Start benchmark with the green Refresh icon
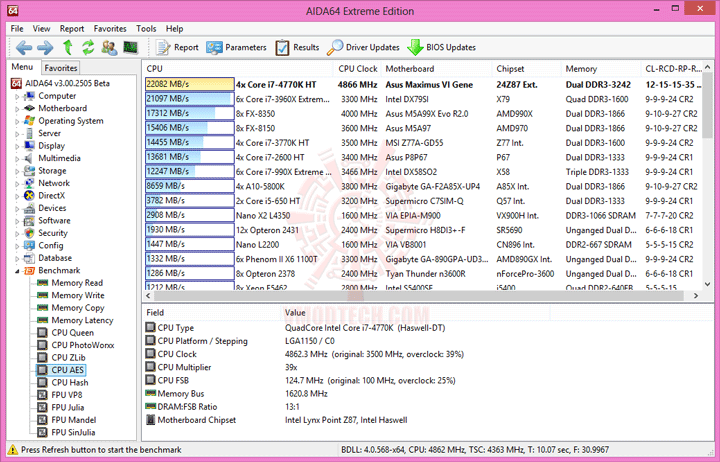720x462 pixels. click(x=88, y=47)
